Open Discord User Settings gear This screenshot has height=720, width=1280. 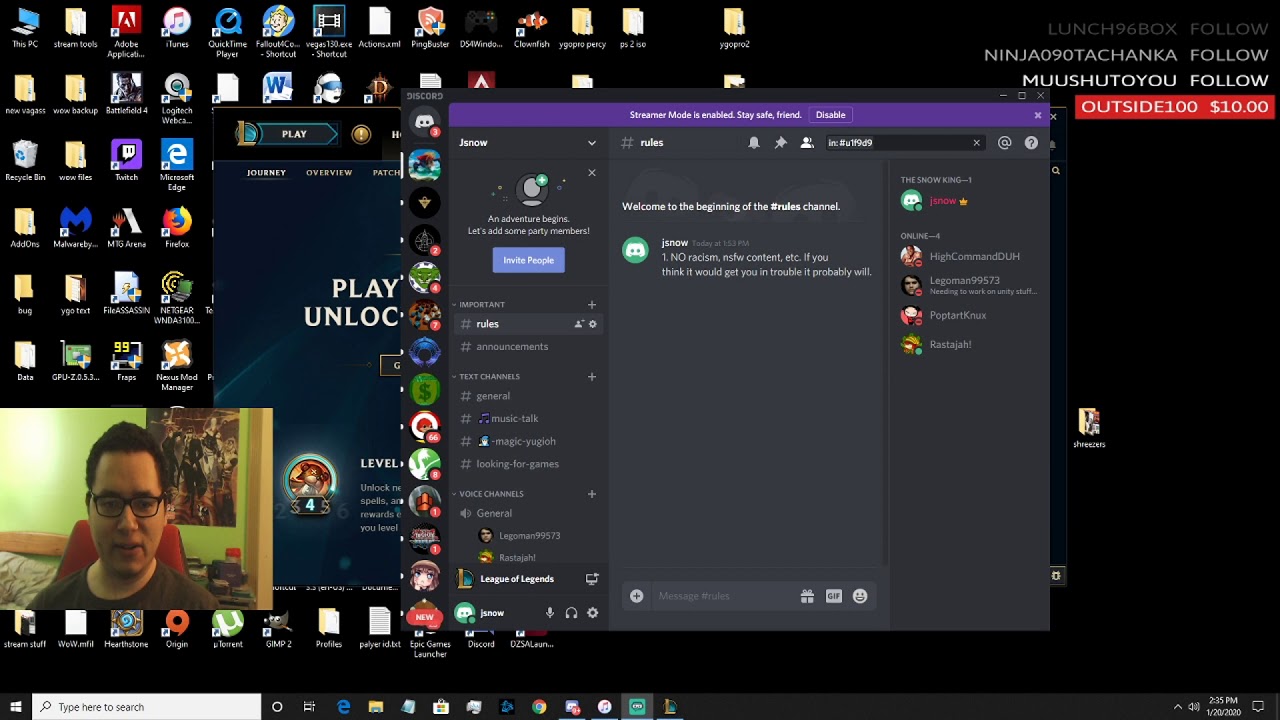[593, 613]
